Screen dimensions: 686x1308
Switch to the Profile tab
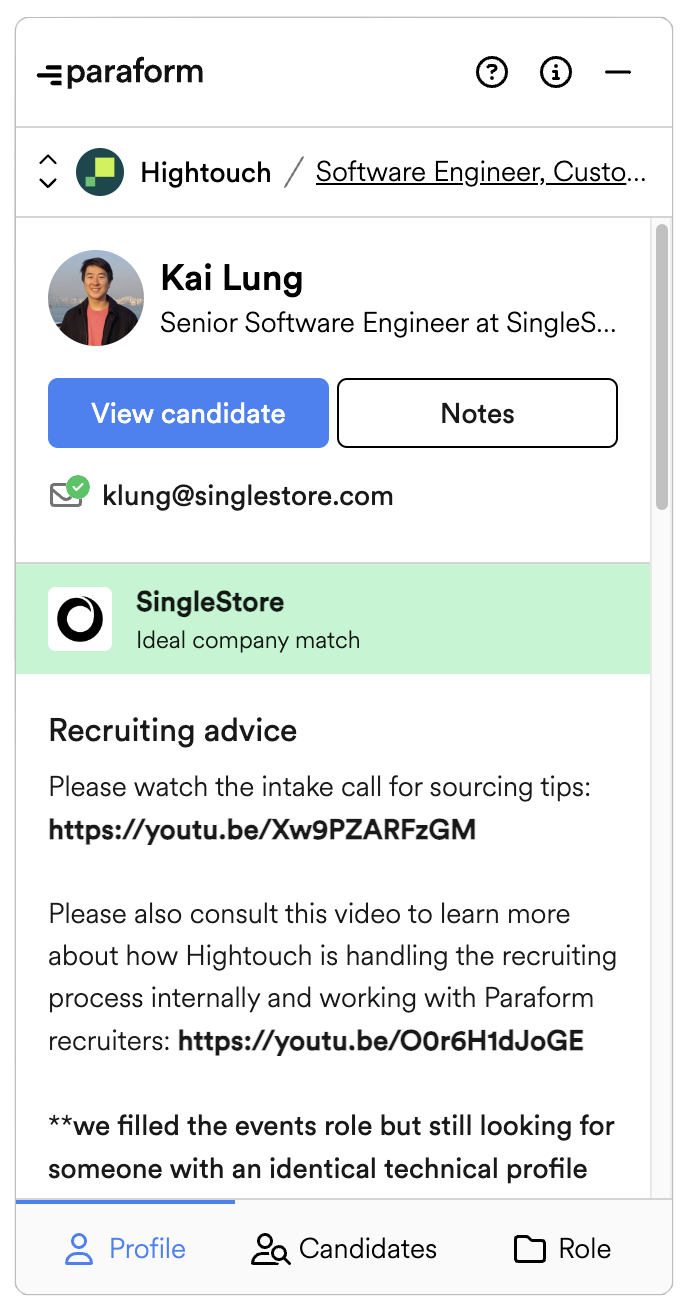tap(125, 1248)
